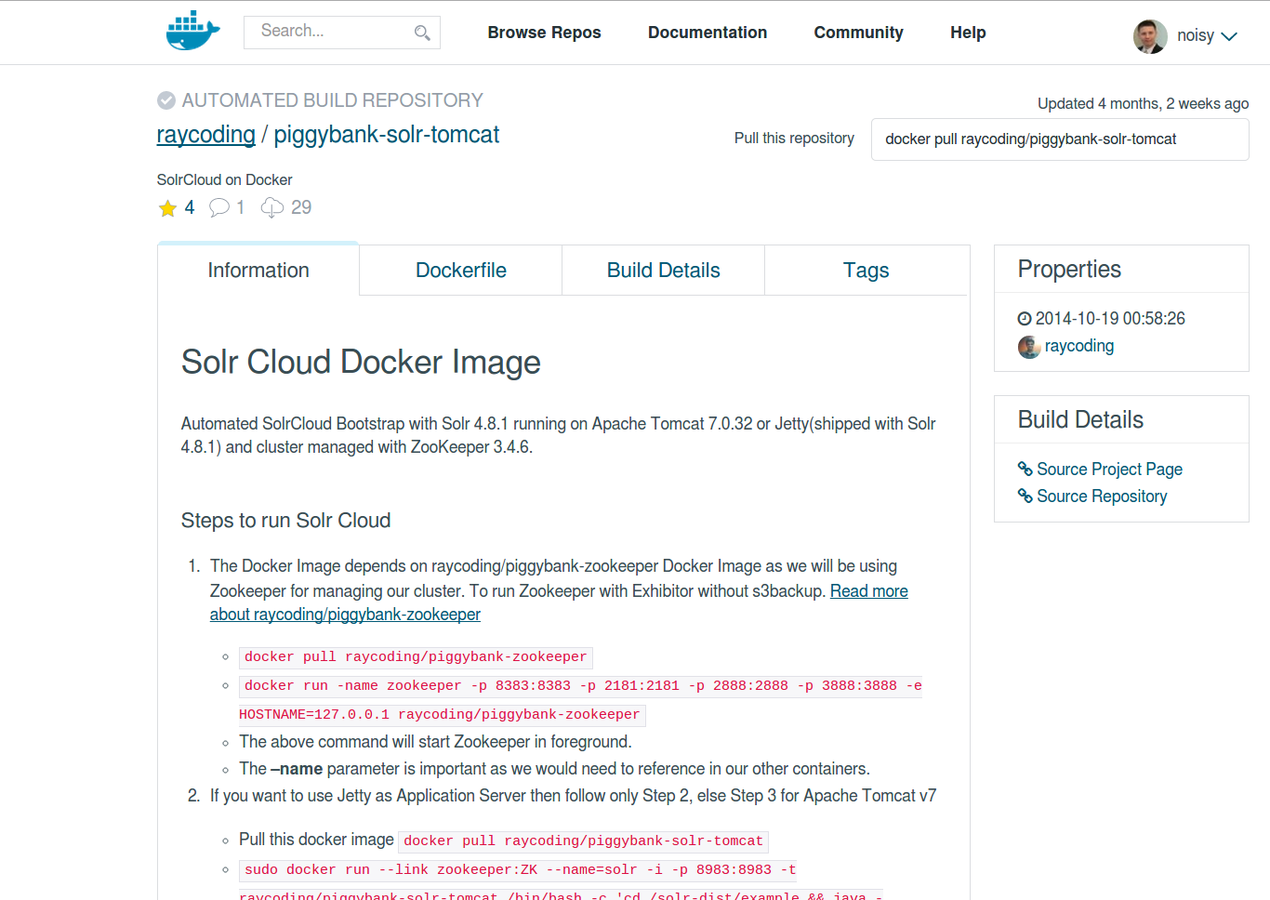This screenshot has width=1270, height=900.
Task: Click the Properties panel heading
Action: (x=1069, y=269)
